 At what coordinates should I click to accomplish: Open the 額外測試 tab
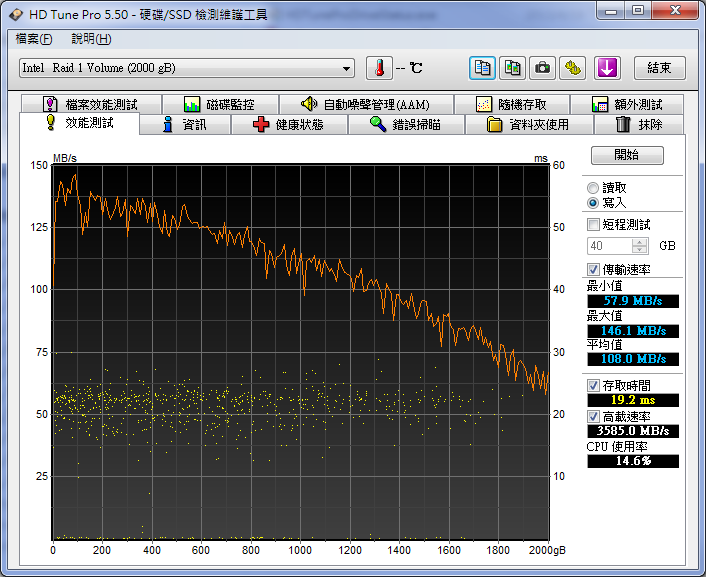coord(627,104)
